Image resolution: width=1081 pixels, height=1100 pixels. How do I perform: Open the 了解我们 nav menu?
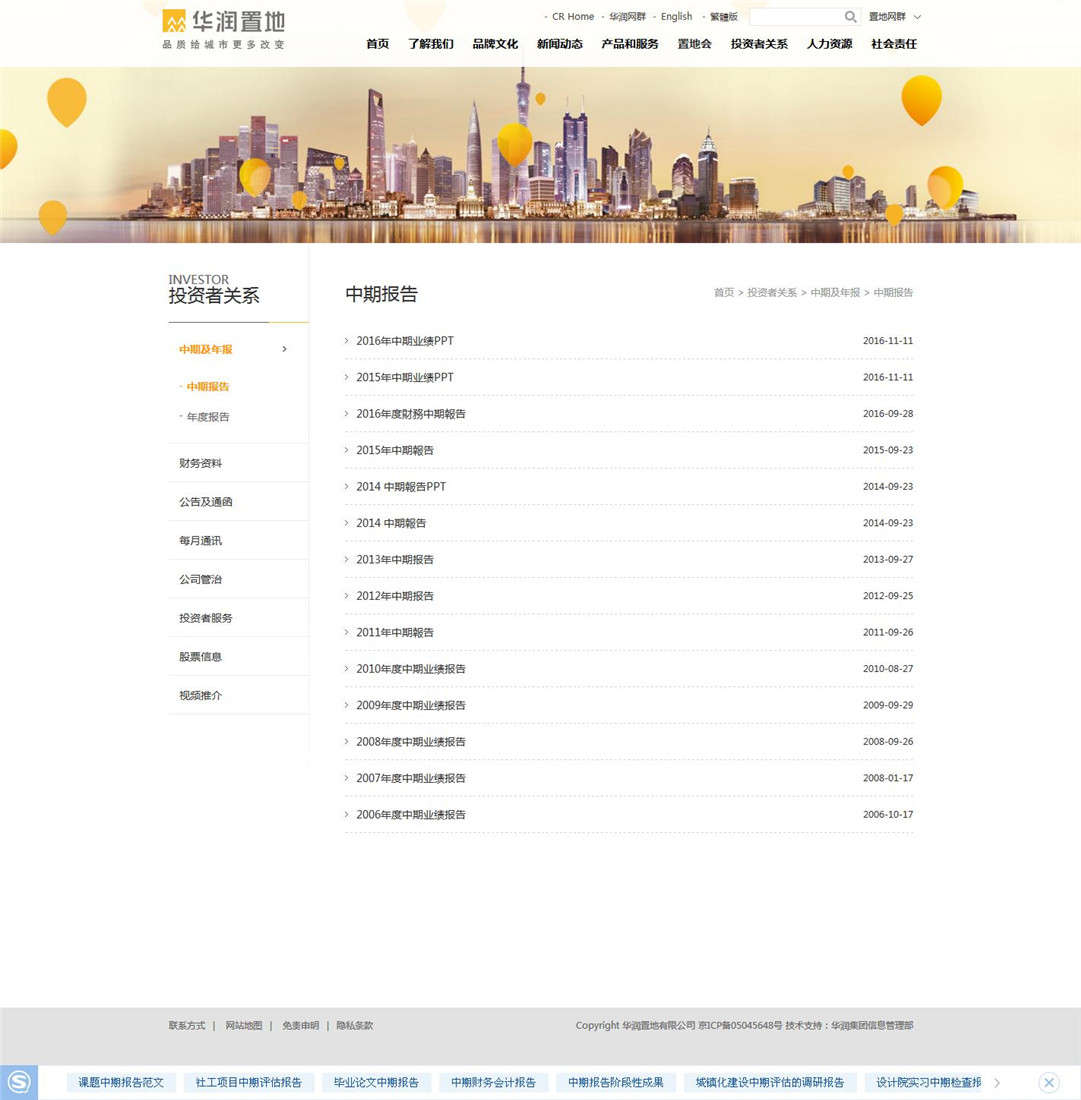431,43
